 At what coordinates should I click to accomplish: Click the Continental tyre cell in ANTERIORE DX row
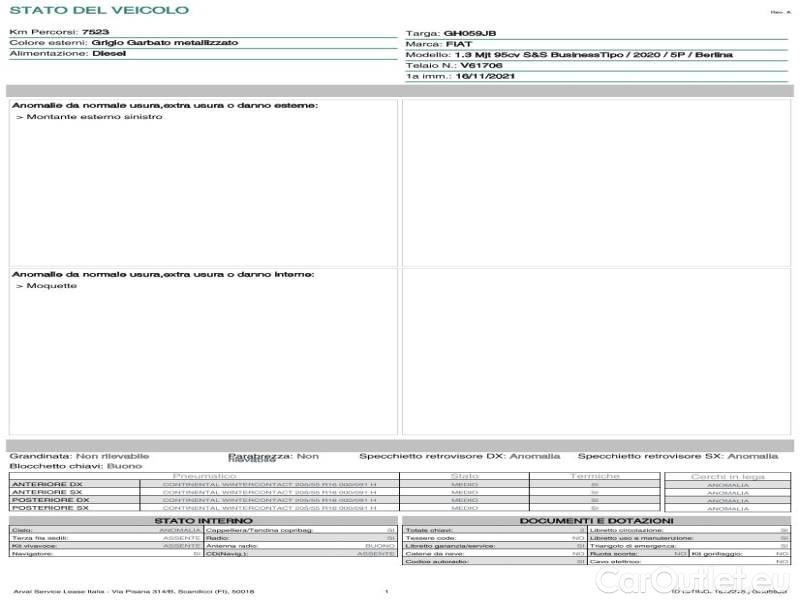[x=269, y=484]
